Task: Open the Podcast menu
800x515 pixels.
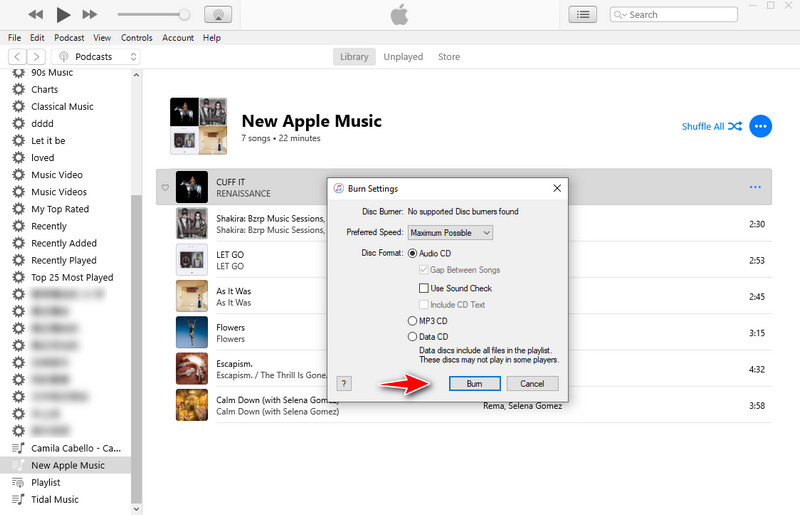Action: click(69, 38)
